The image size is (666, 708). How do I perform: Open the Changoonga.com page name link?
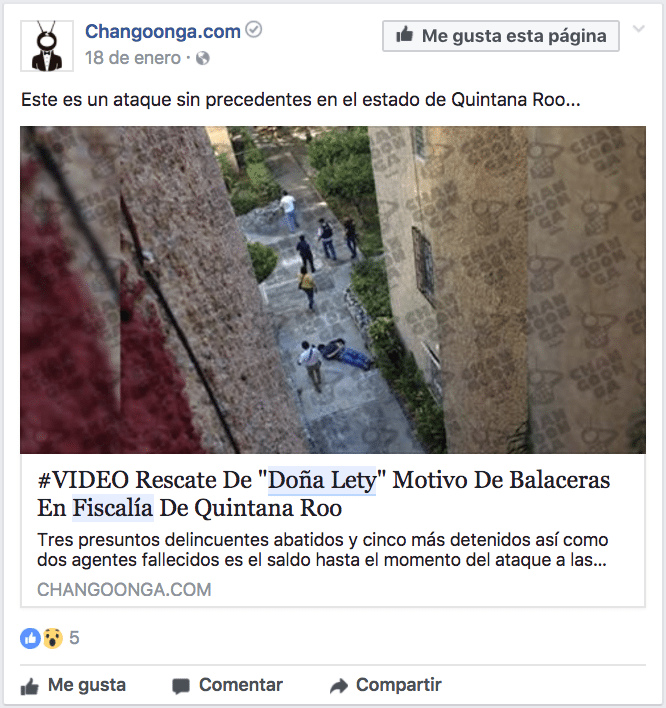[163, 31]
